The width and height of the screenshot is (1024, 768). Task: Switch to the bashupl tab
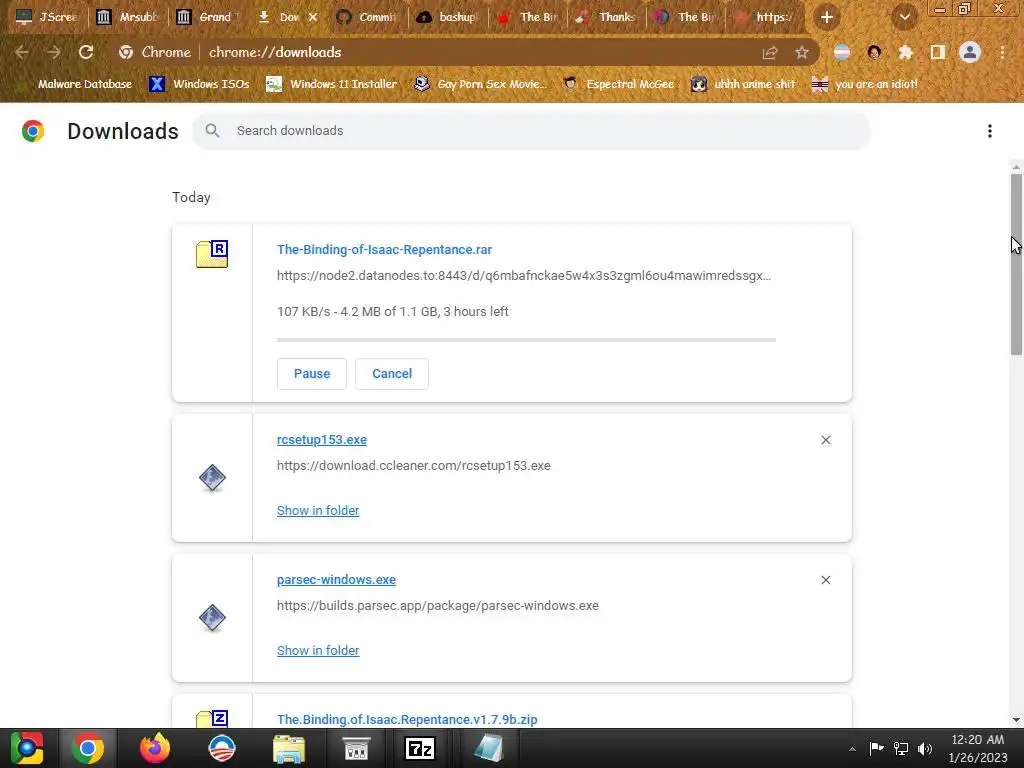coord(448,17)
